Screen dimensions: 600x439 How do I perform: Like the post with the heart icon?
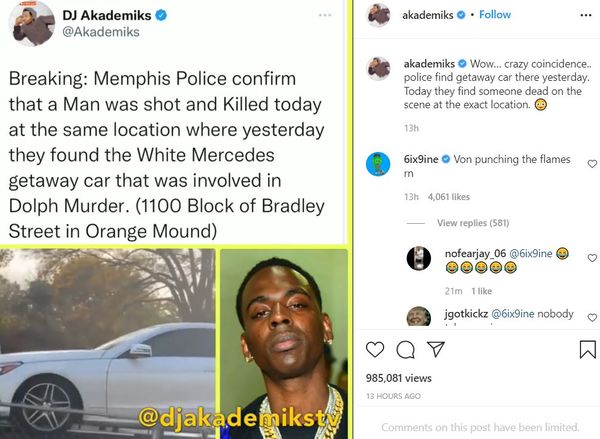(375, 349)
